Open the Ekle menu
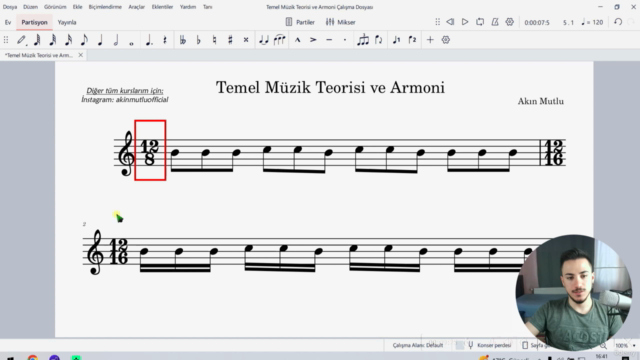 78,7
